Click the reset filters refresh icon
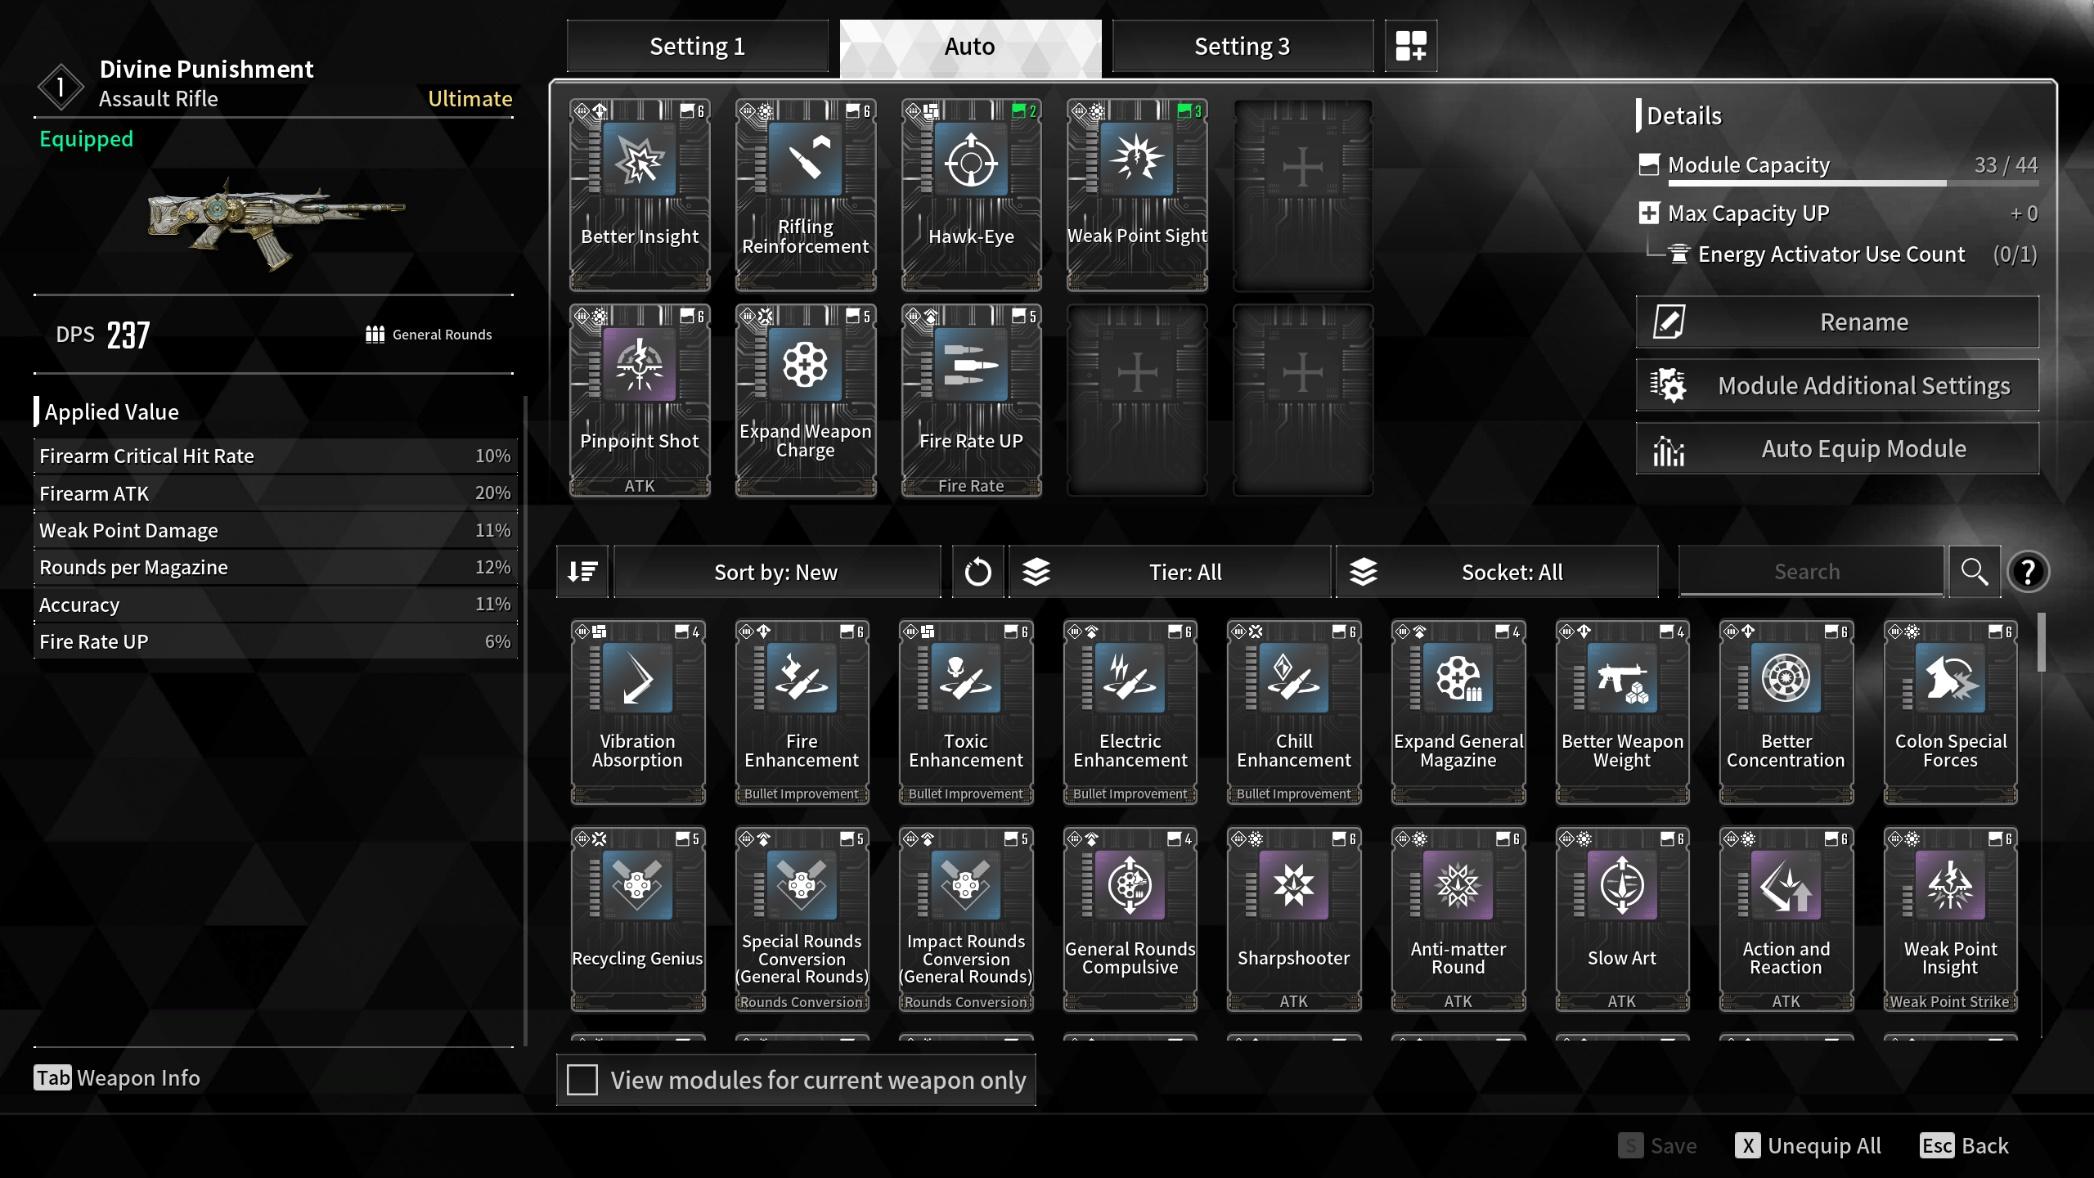 tap(977, 572)
